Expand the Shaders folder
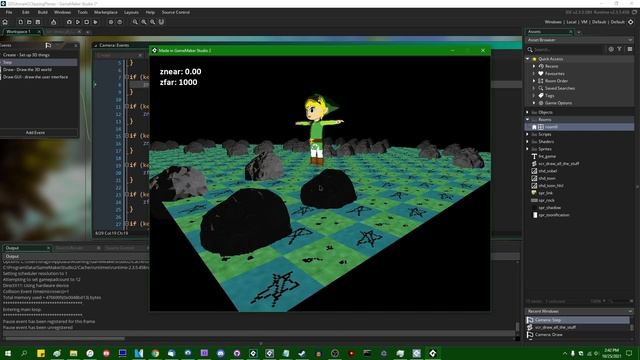The image size is (640, 360). click(x=528, y=142)
